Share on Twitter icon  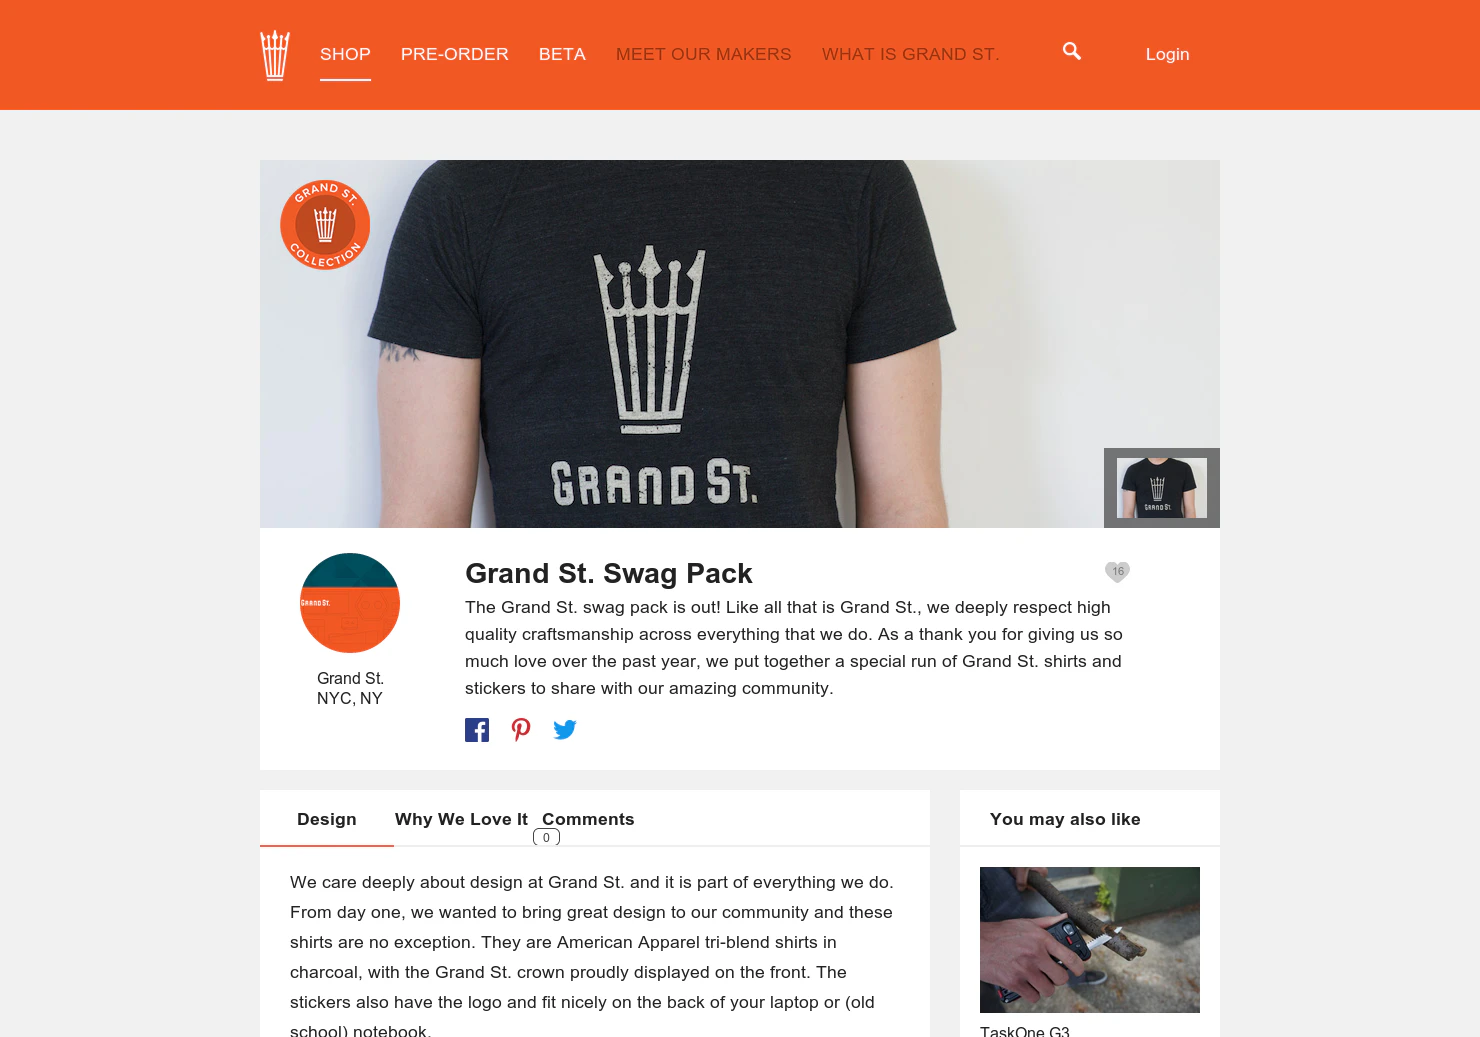(x=565, y=730)
